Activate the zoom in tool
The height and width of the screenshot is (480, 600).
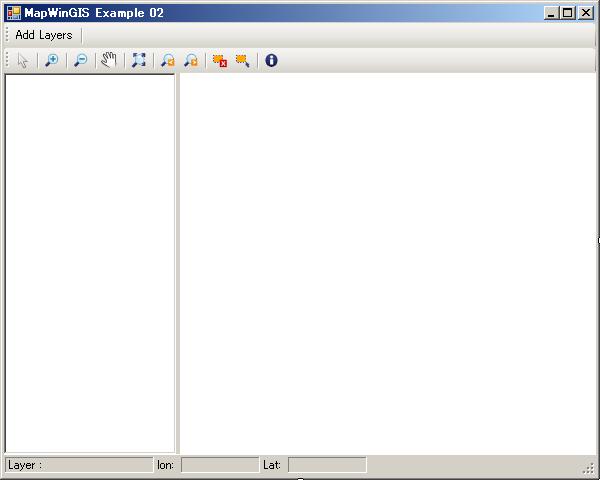click(x=51, y=60)
